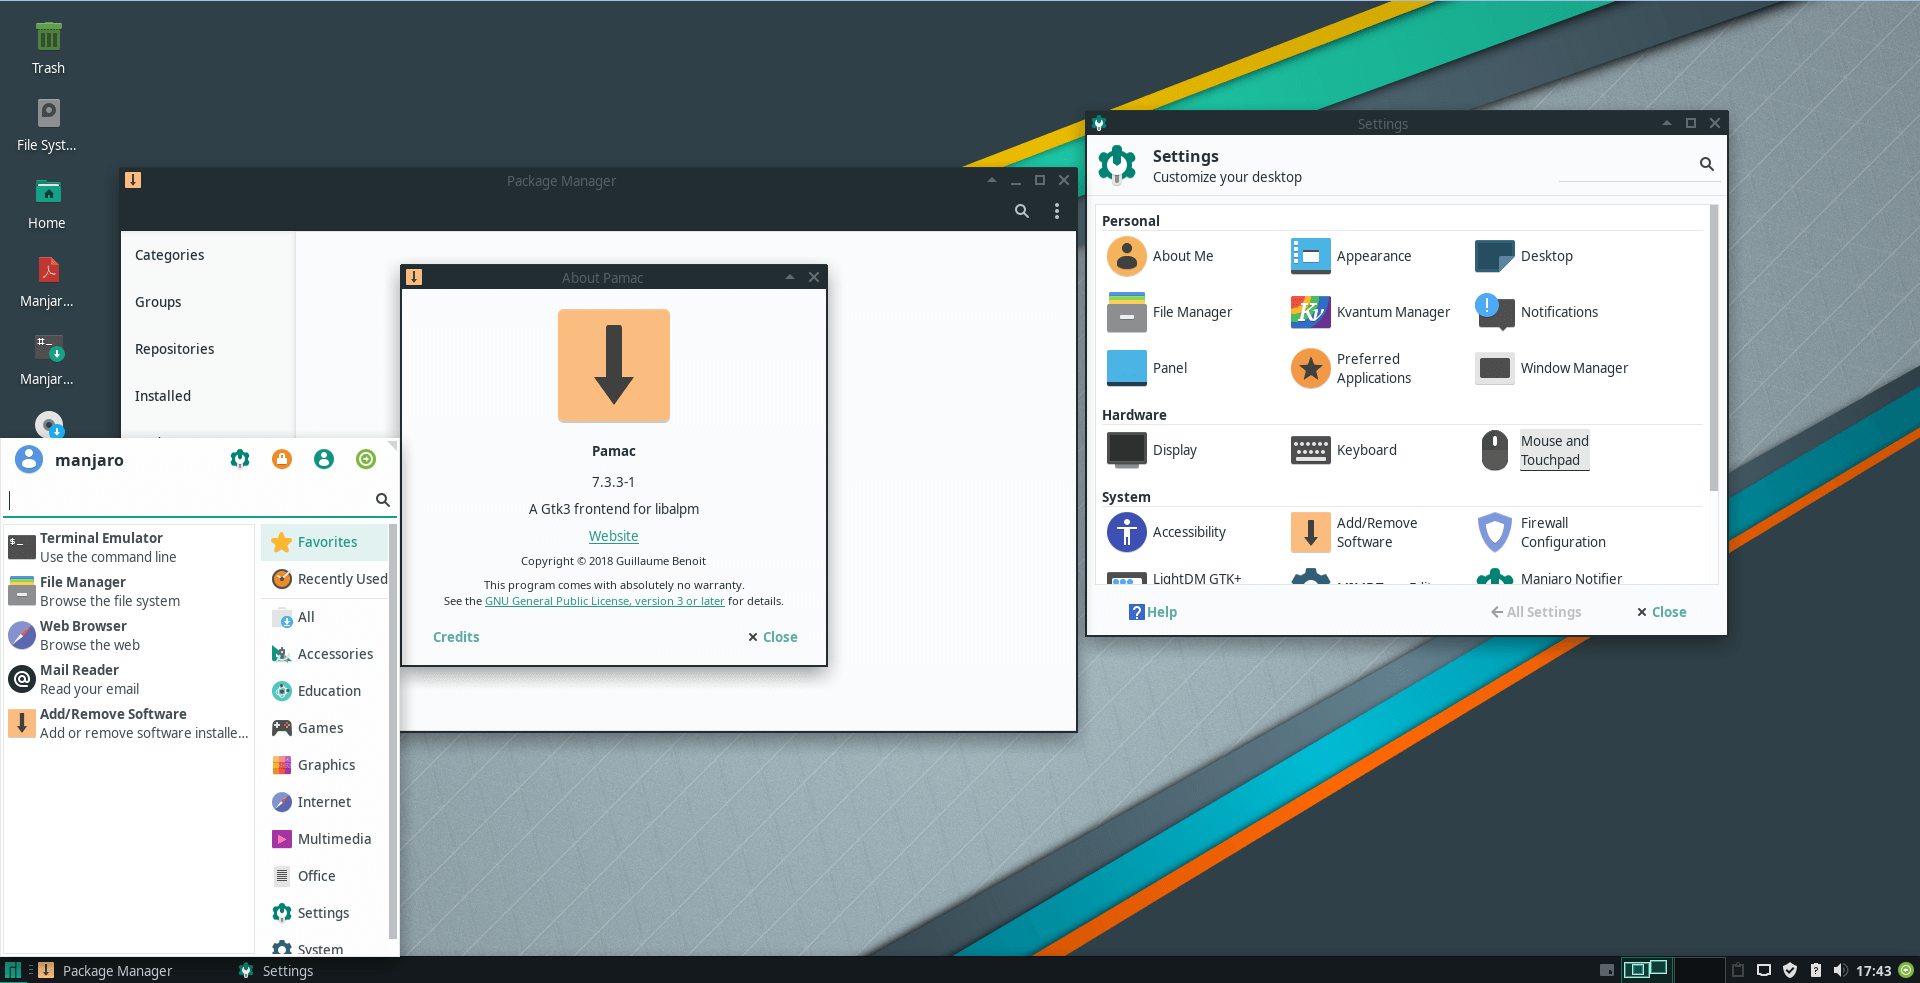Open the Home folder desktop icon
Screen dimensions: 1920x983
coord(47,204)
